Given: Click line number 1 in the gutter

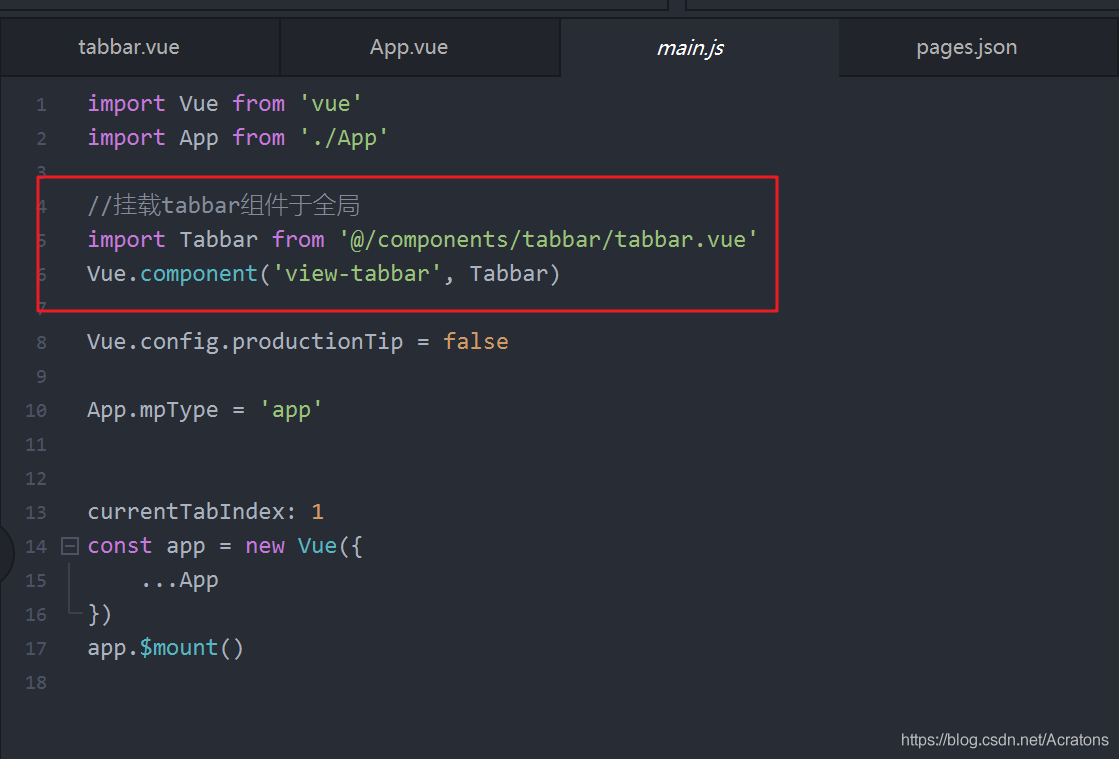Looking at the screenshot, I should click(x=40, y=105).
